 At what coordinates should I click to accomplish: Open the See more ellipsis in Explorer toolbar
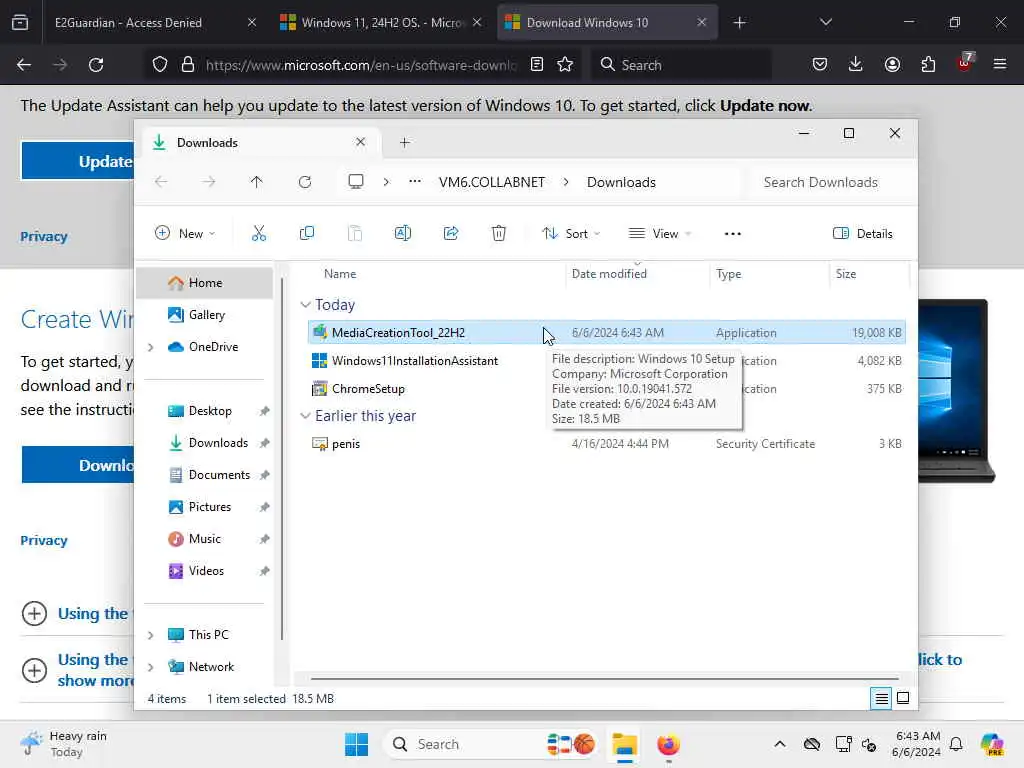[x=733, y=234]
